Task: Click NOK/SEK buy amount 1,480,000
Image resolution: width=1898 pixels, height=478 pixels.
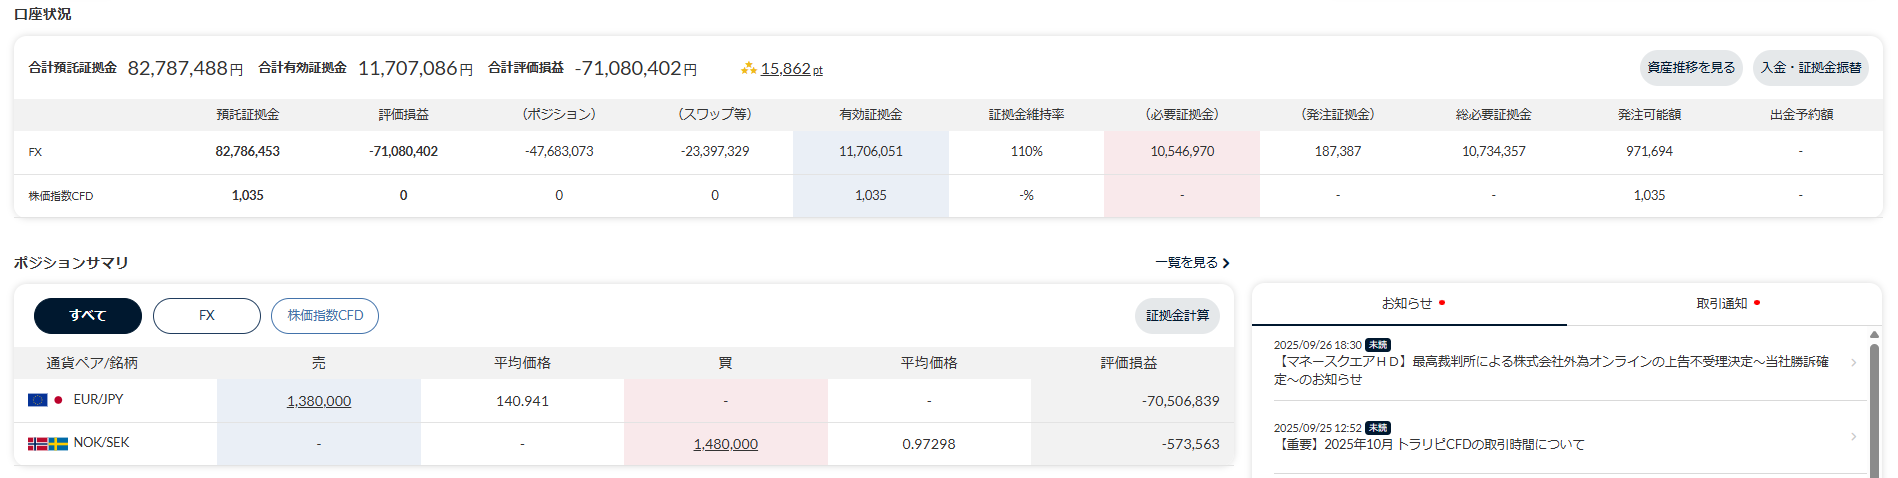Action: click(726, 445)
